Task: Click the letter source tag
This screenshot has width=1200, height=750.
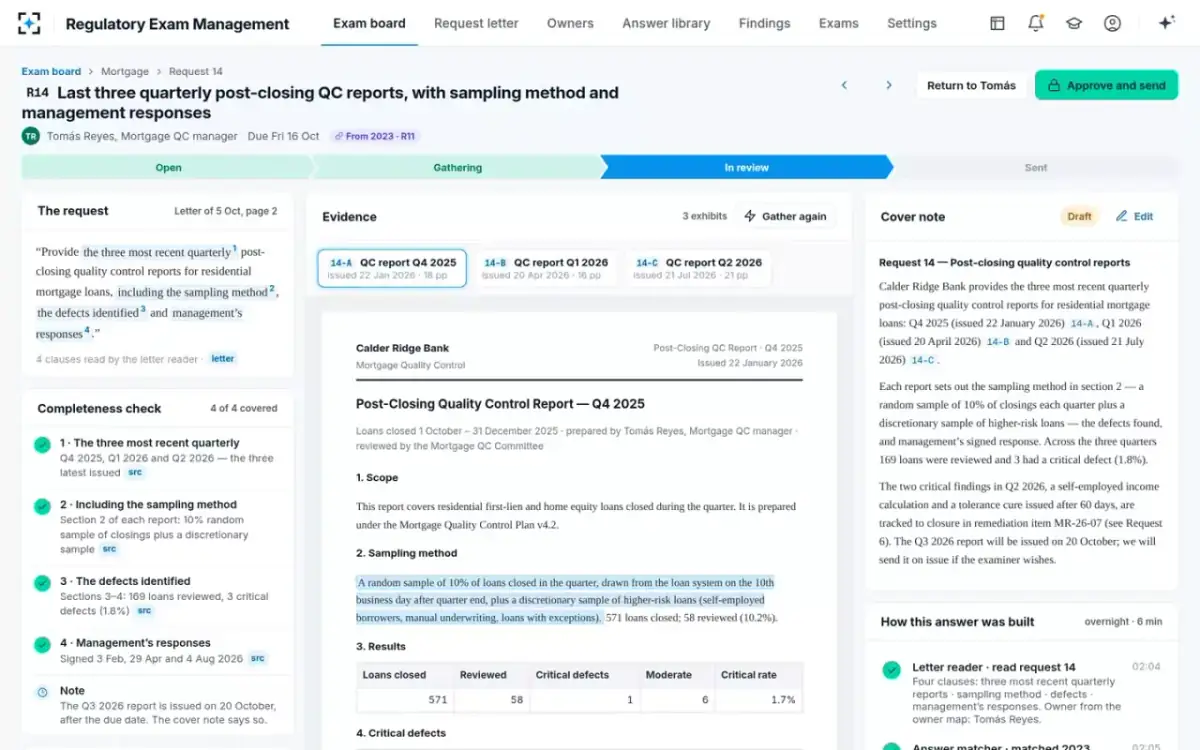Action: pyautogui.click(x=222, y=359)
